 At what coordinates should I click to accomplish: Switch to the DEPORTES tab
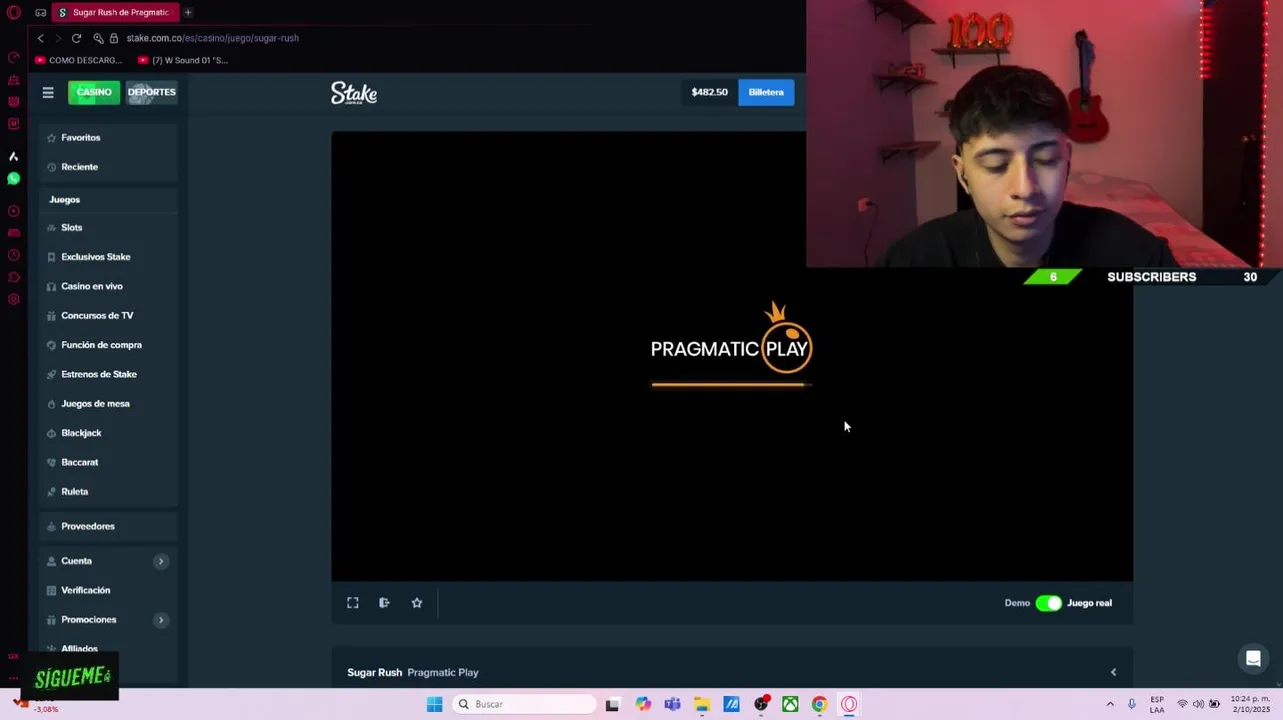tap(151, 92)
